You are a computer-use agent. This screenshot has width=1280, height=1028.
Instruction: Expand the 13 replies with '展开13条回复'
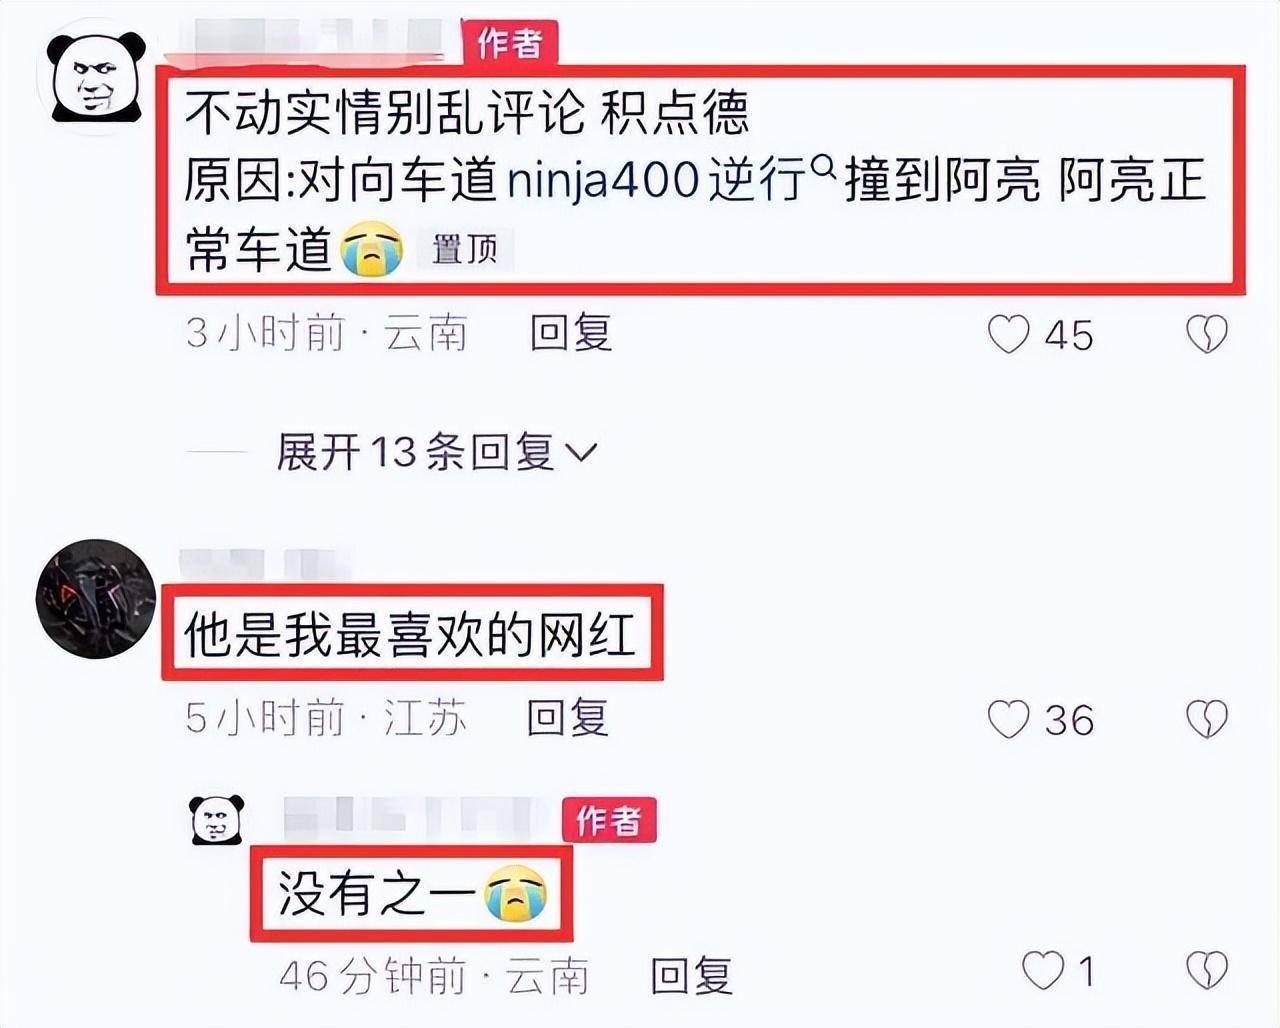coord(437,452)
